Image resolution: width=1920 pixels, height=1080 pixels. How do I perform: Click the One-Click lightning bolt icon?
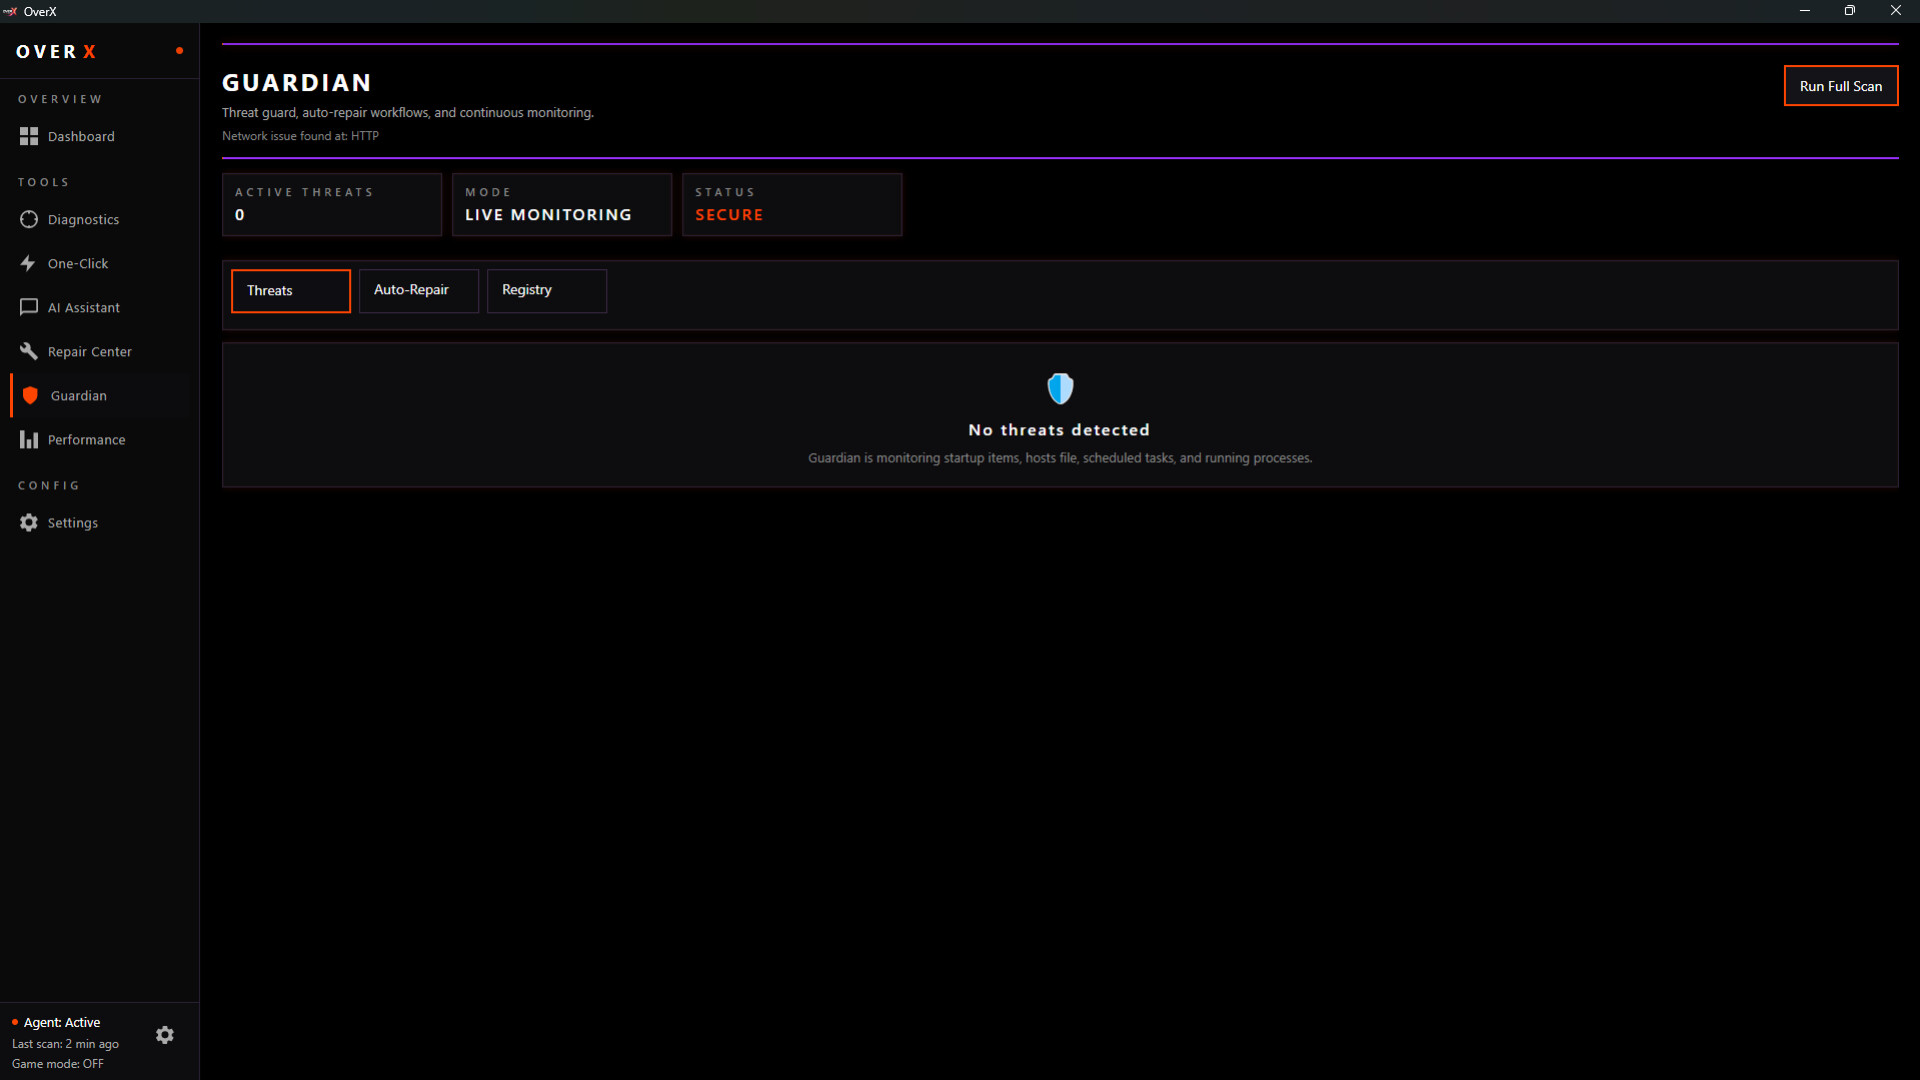(28, 263)
